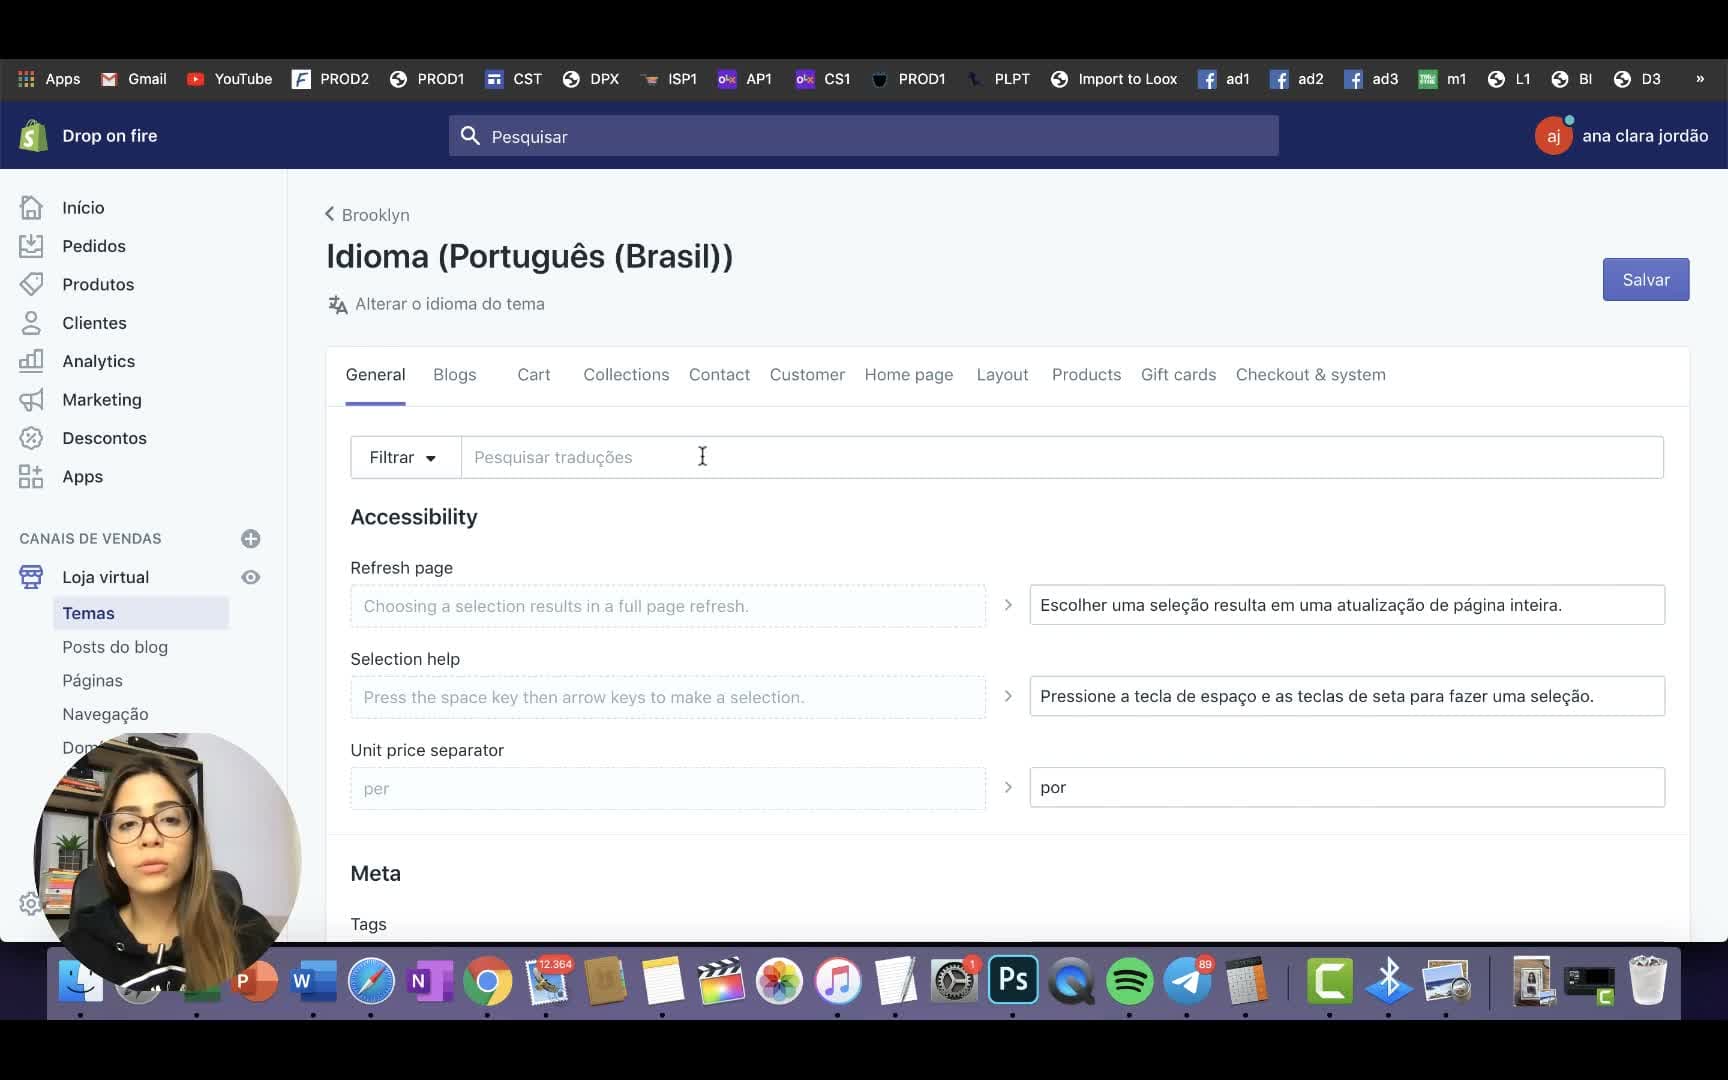Screen dimensions: 1728x1080
Task: Launch Photoshop from the Dock
Action: (x=1013, y=980)
